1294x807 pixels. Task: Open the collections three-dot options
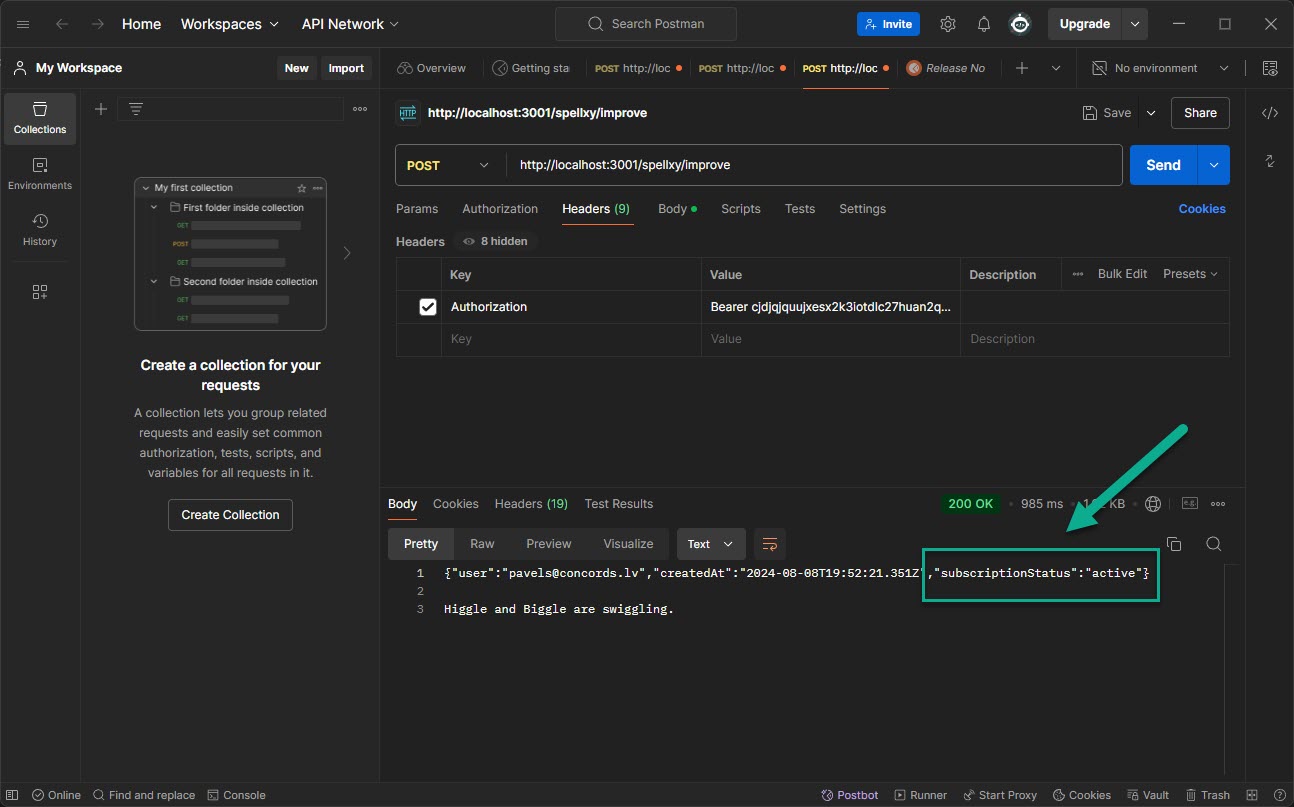(360, 109)
